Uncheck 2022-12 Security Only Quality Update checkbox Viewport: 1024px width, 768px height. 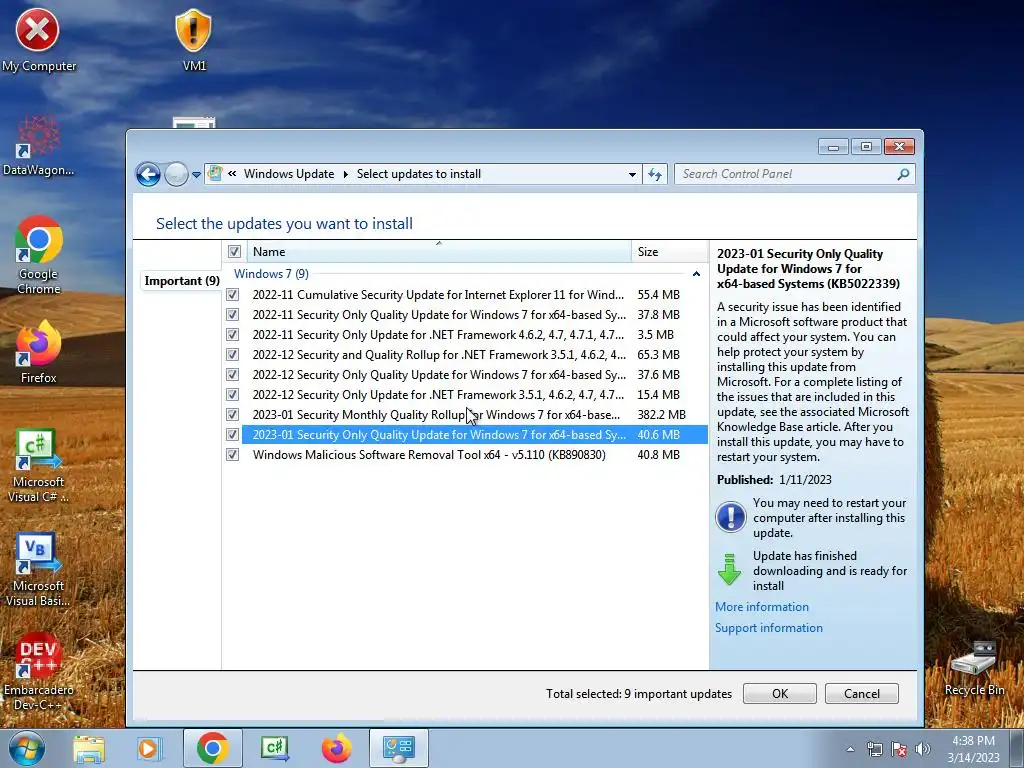pyautogui.click(x=232, y=375)
